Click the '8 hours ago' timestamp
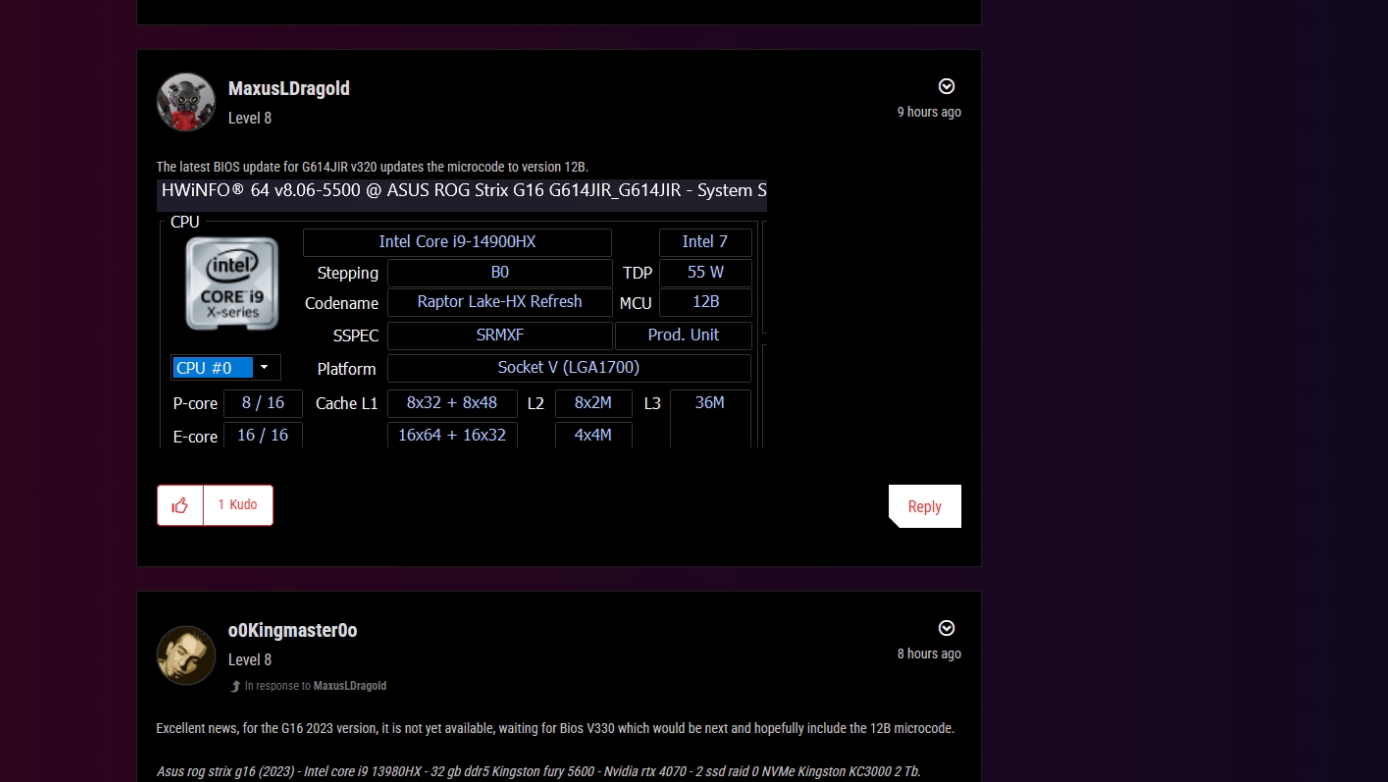 [929, 654]
